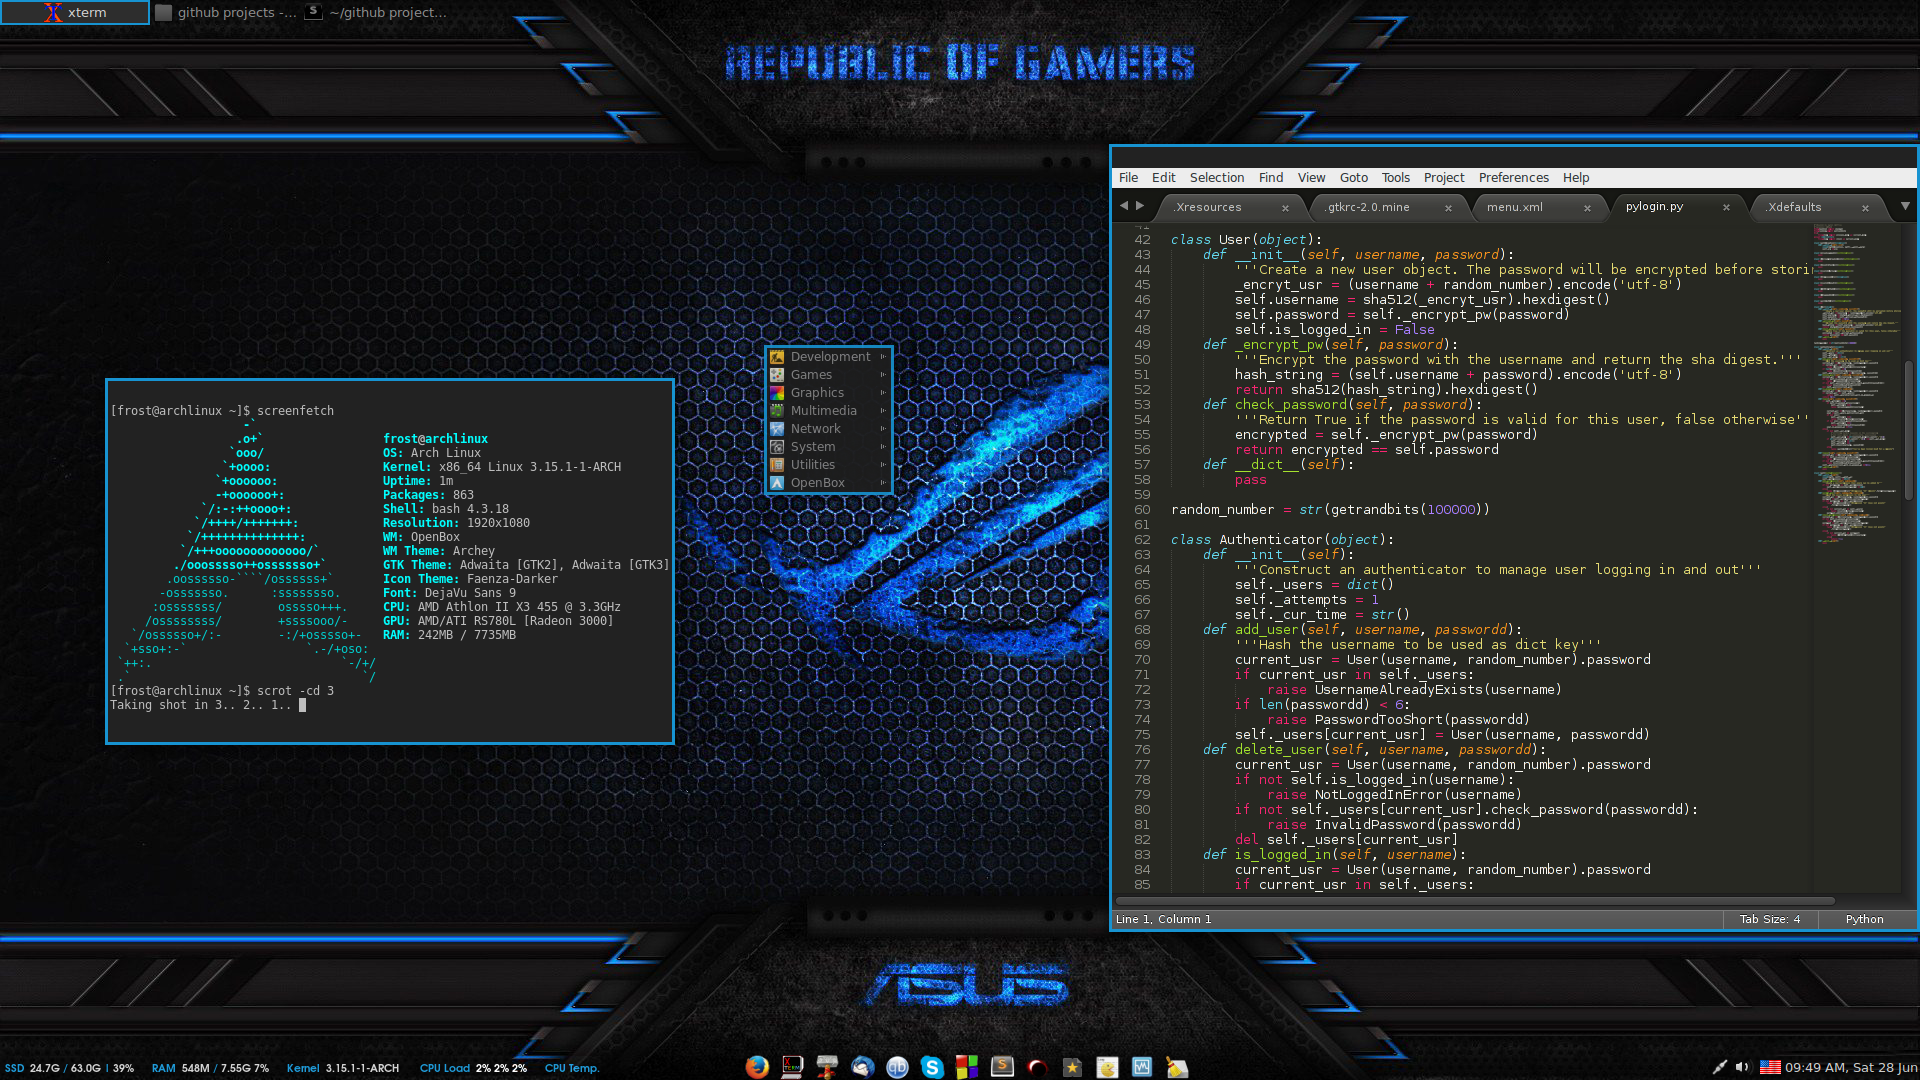1920x1080 pixels.
Task: Expand the Utilities submenu arrow
Action: 883,465
